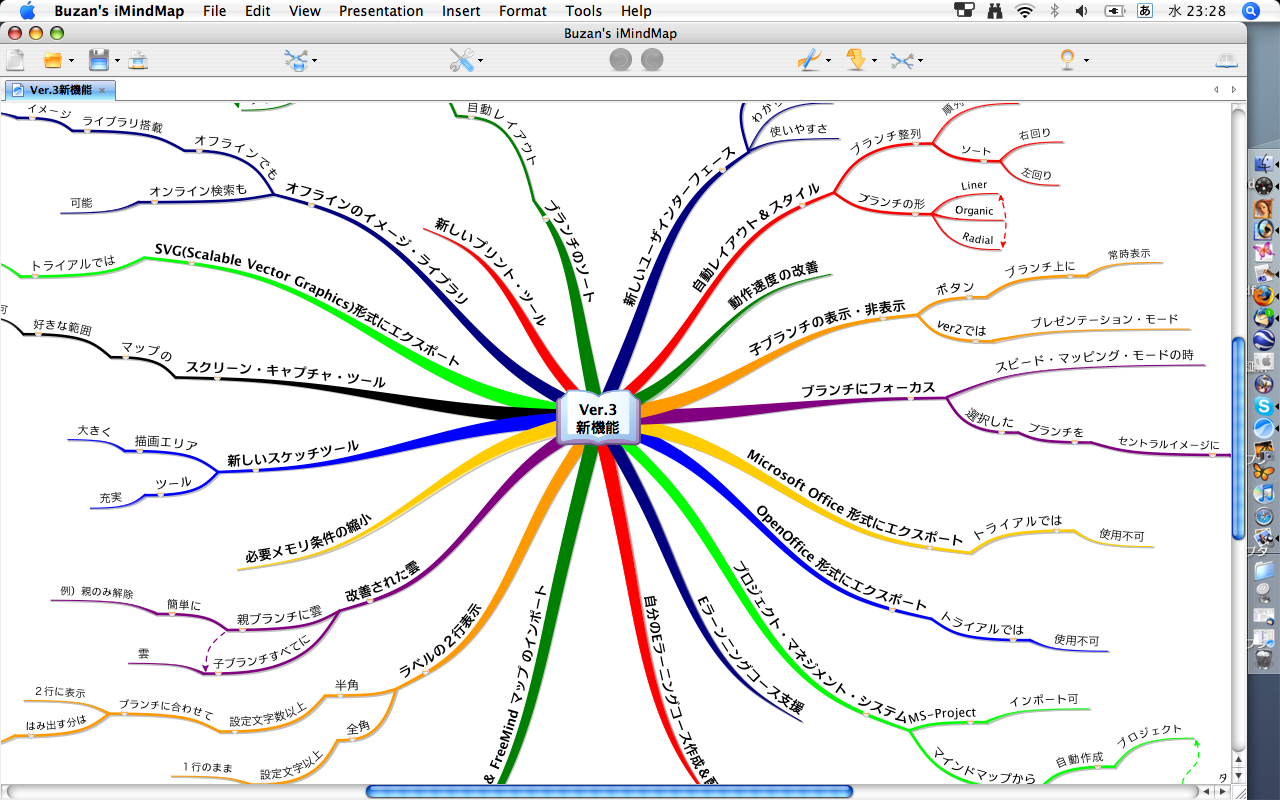Open Spotlight search in menu bar
The width and height of the screenshot is (1280, 800).
pos(1250,11)
